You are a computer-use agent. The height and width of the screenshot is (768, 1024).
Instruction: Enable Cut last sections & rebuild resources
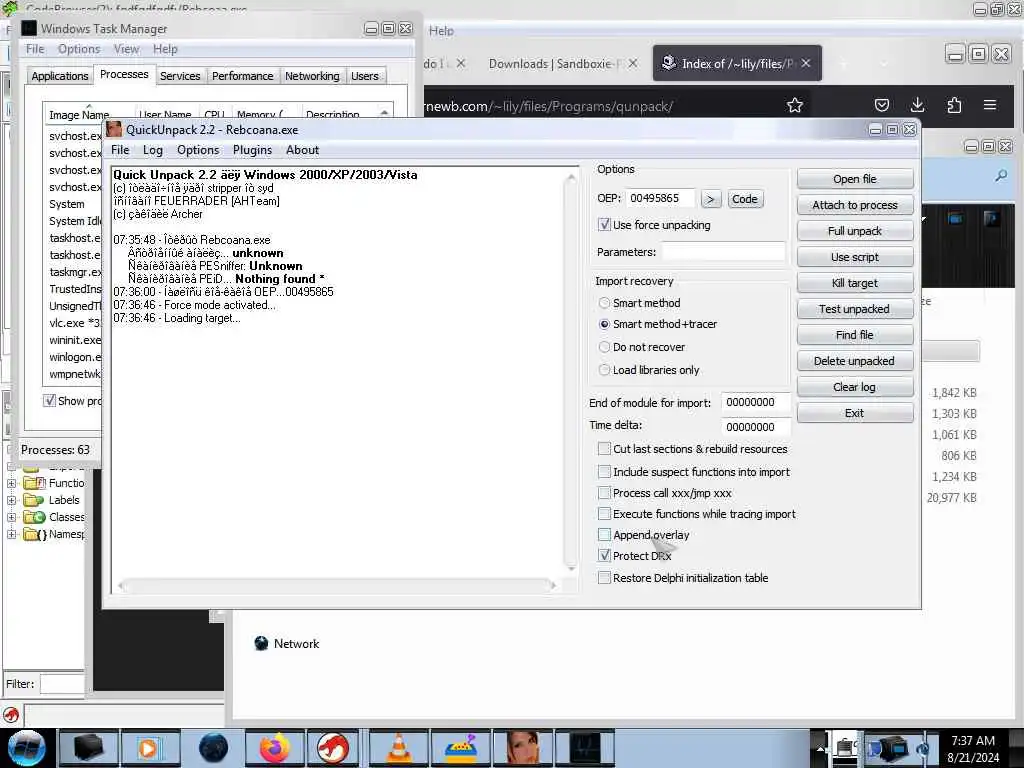click(604, 449)
